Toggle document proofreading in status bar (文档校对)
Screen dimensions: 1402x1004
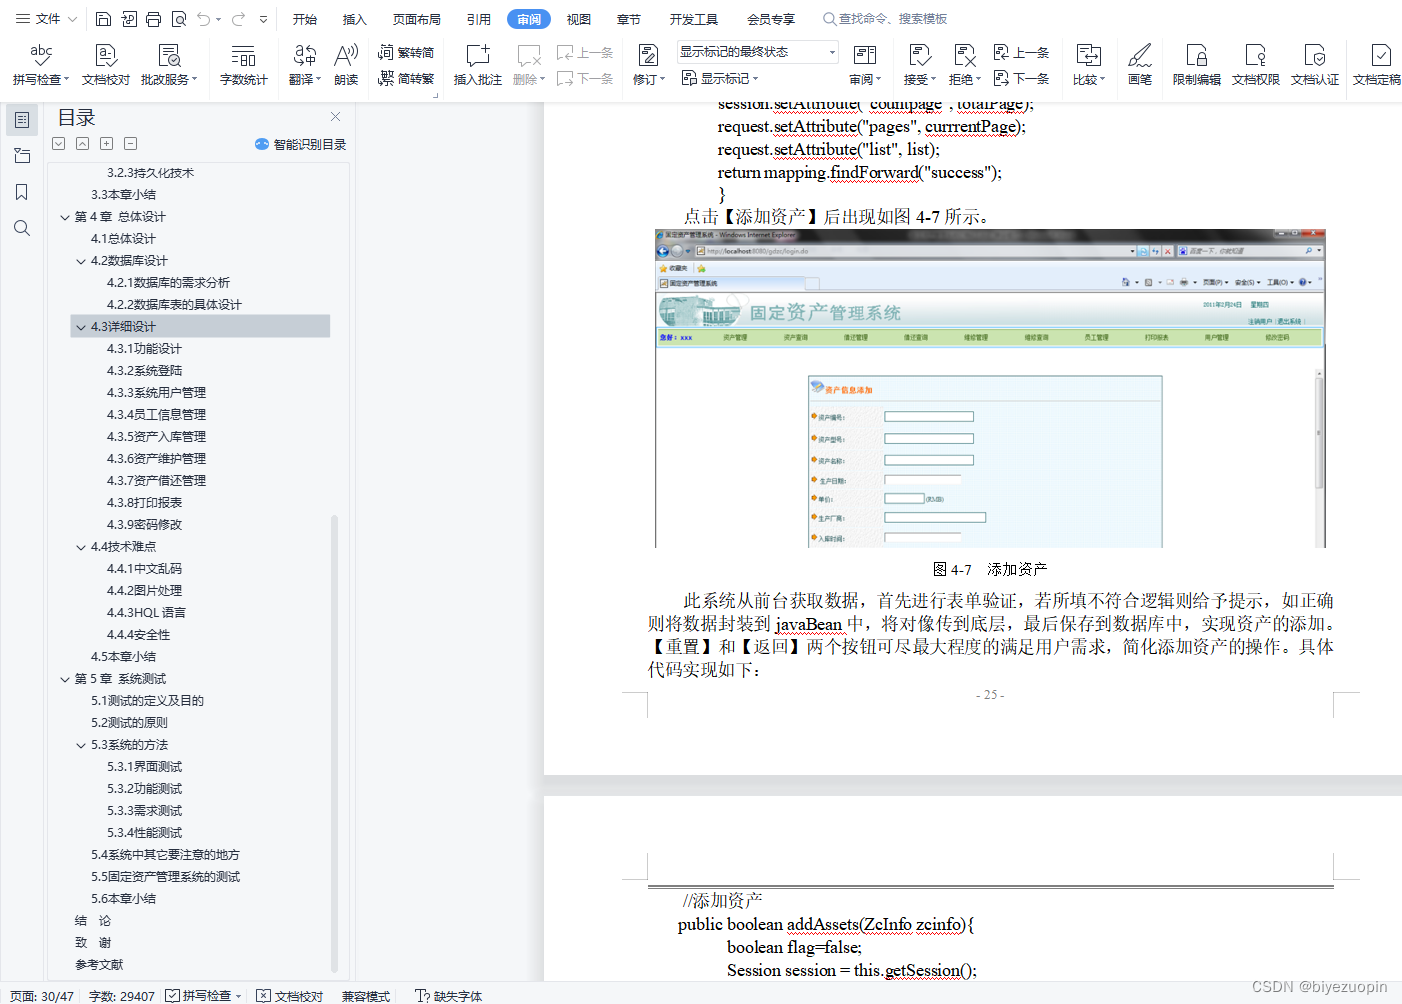point(290,996)
